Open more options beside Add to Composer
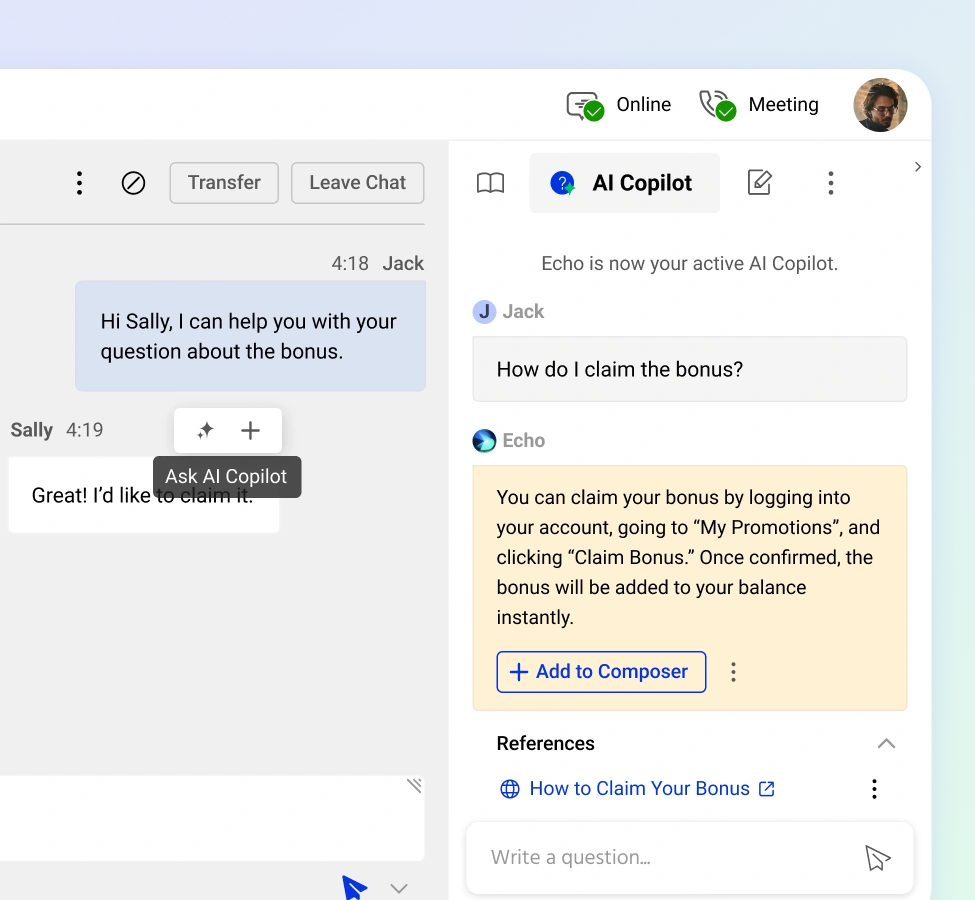The width and height of the screenshot is (975, 900). click(733, 672)
